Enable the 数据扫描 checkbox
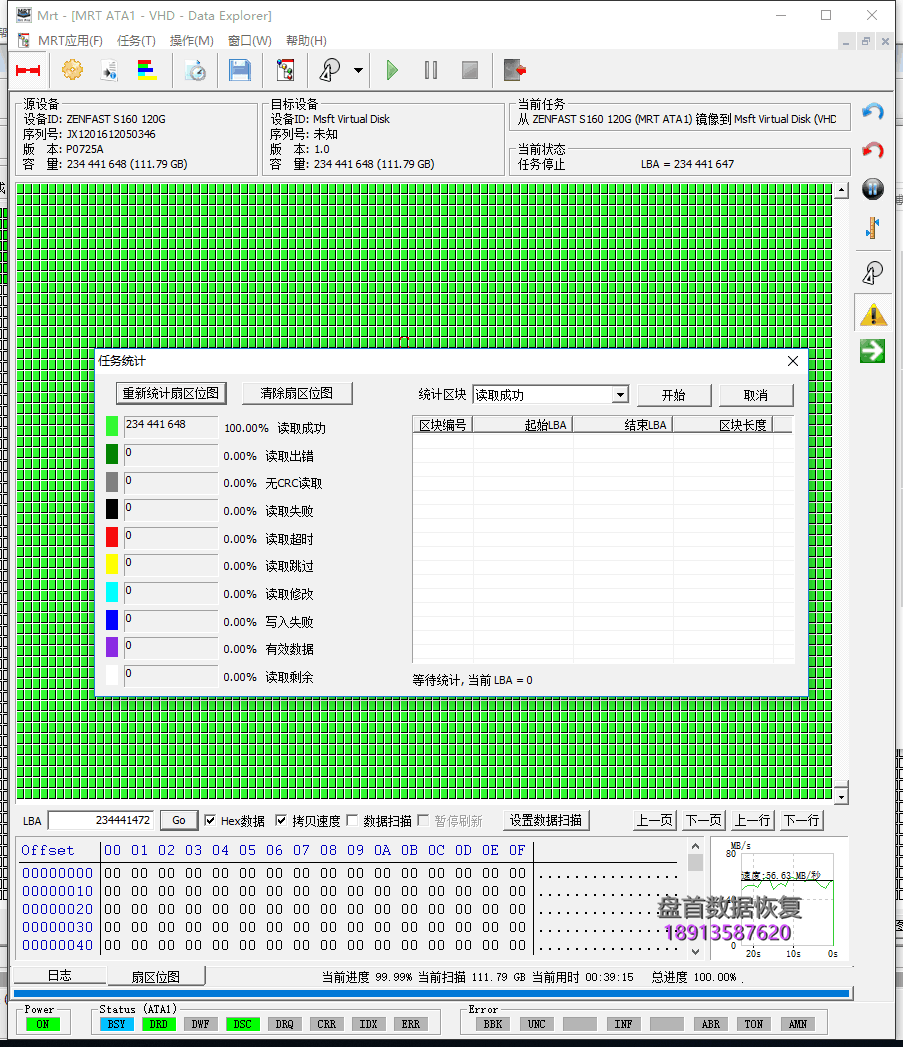903x1047 pixels. 352,820
